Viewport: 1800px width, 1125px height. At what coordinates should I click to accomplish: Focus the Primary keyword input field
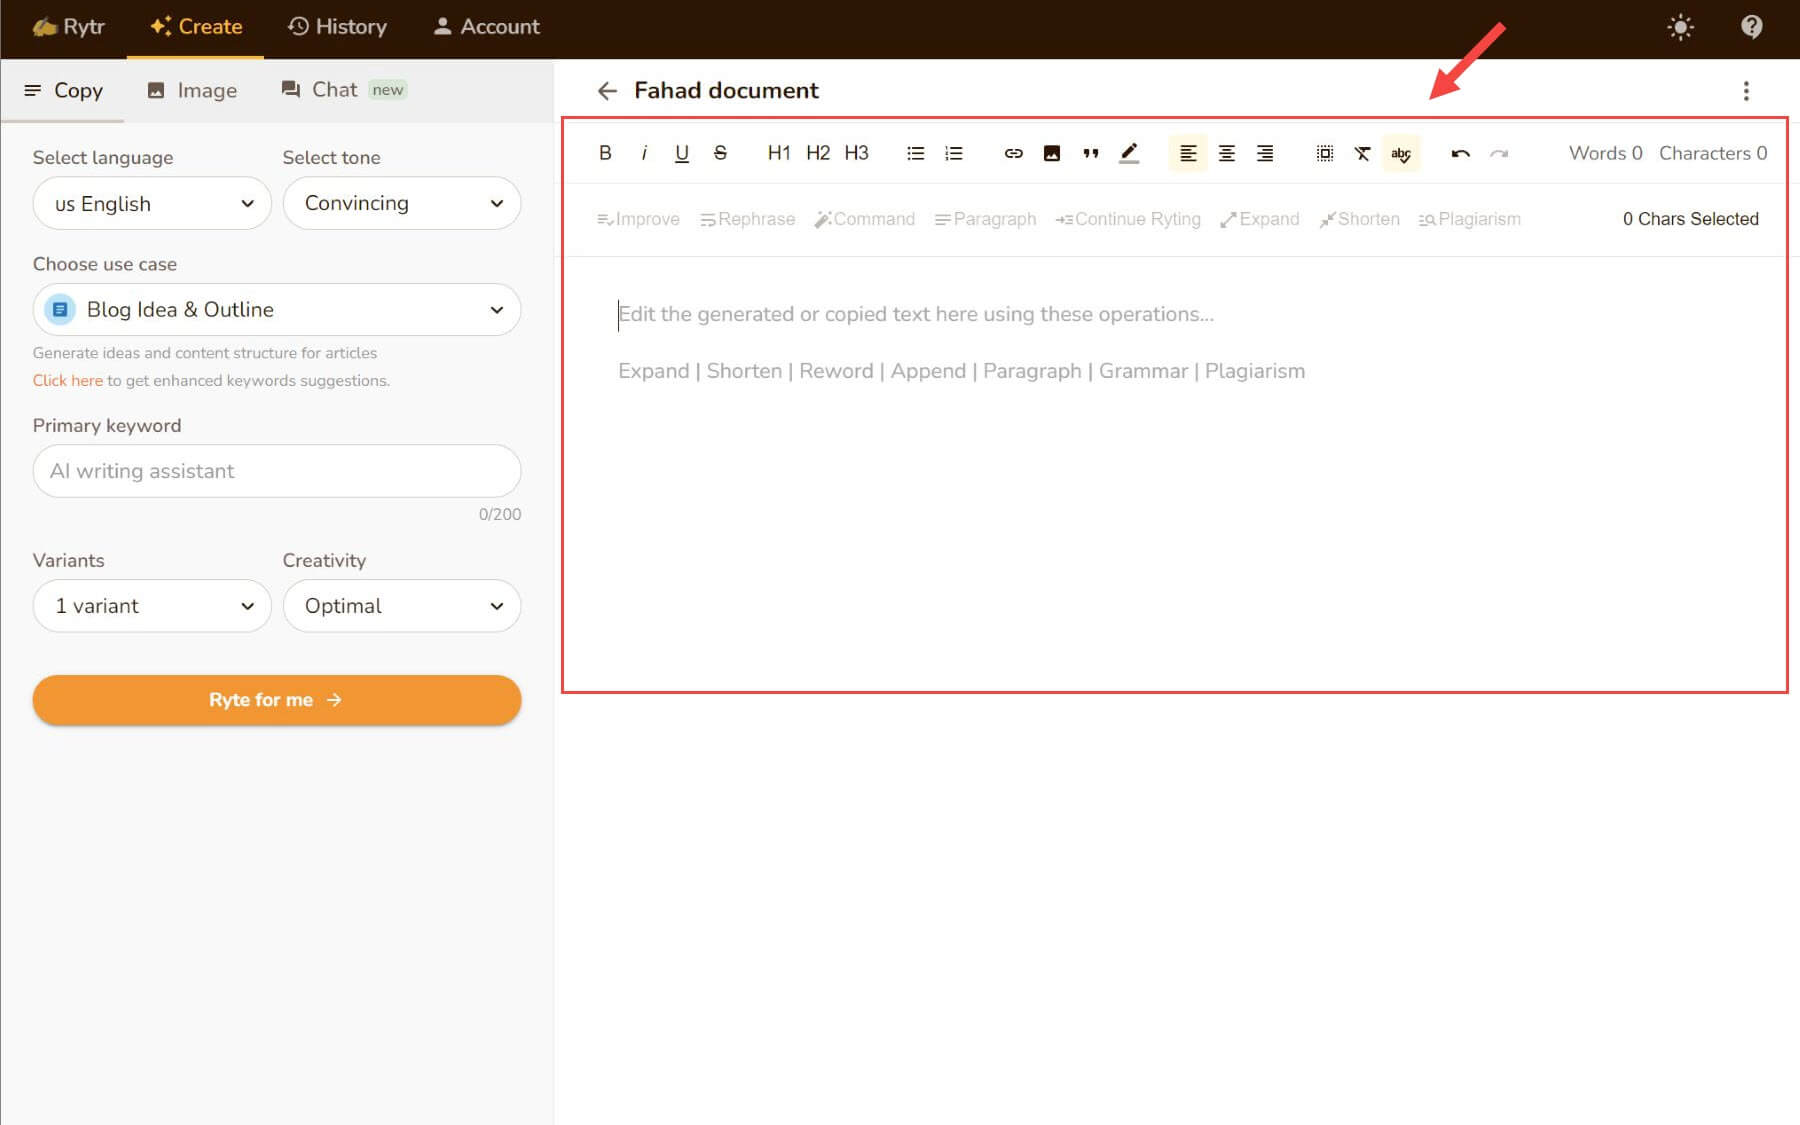click(x=277, y=471)
